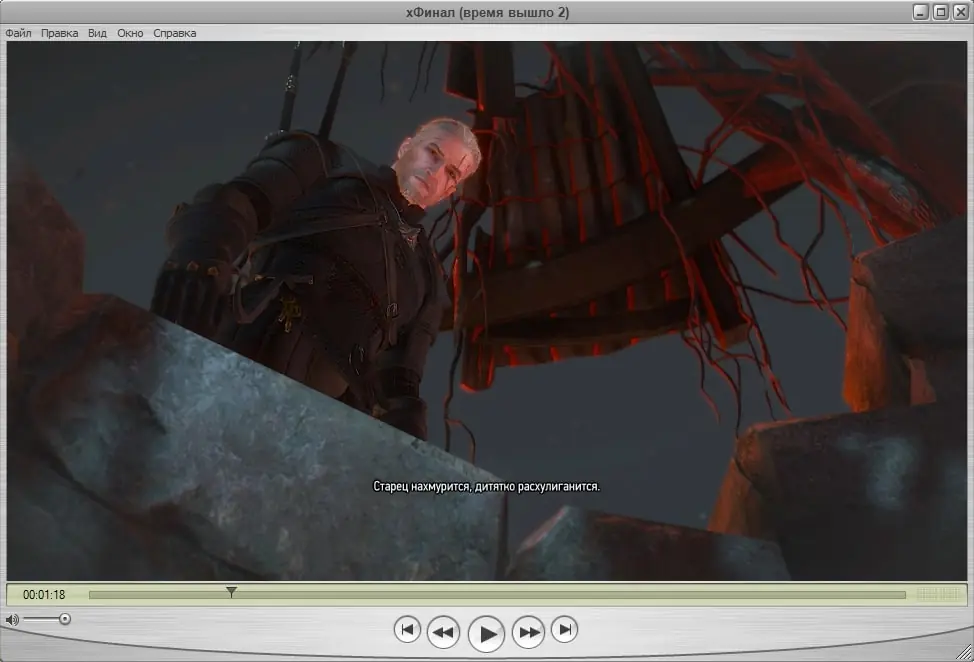This screenshot has height=662, width=974.
Task: Click the fast forward button
Action: (x=529, y=632)
